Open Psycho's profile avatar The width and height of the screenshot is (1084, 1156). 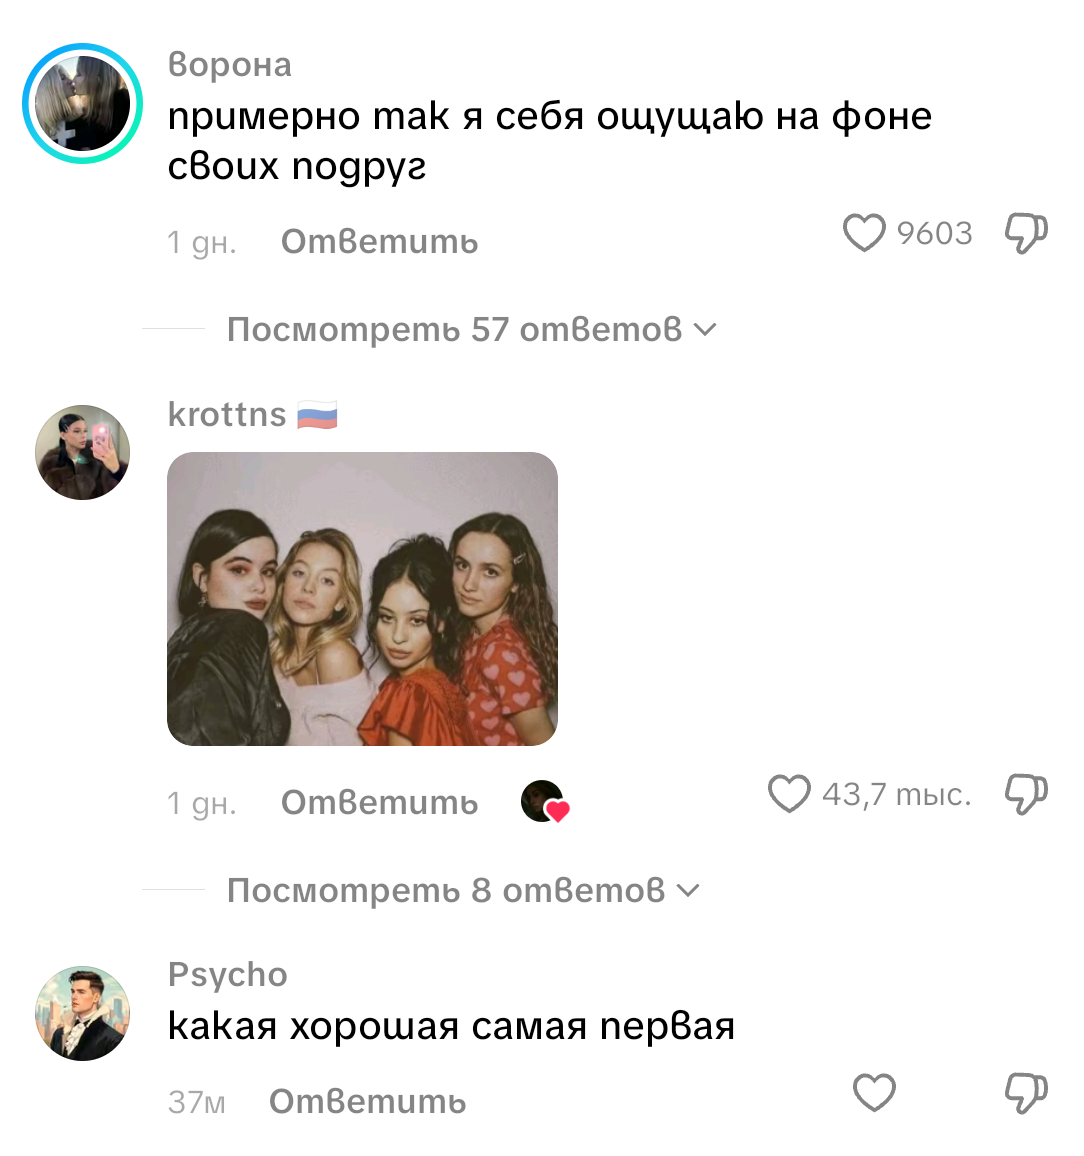pos(83,1014)
